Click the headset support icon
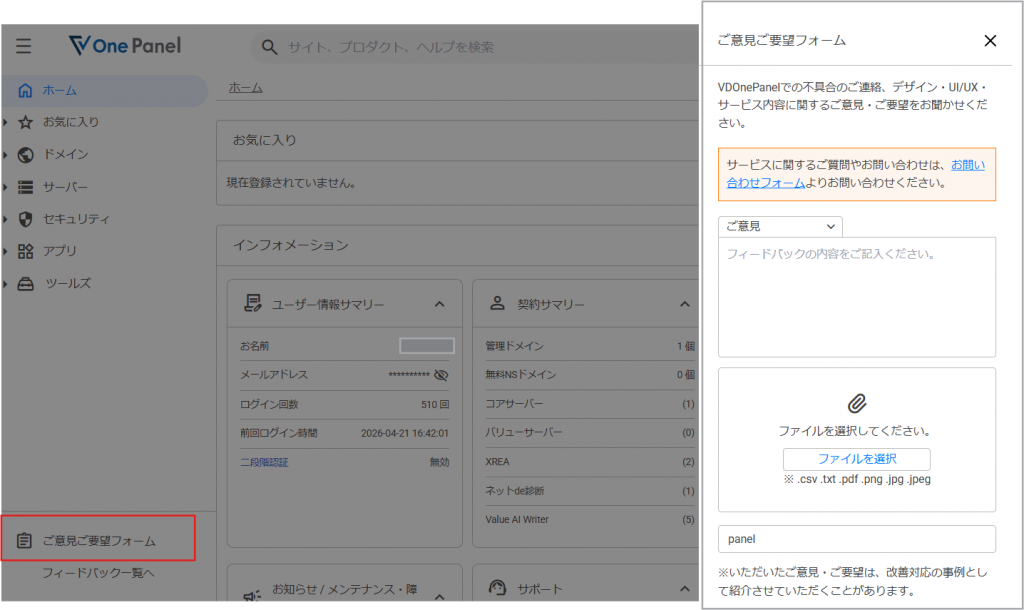This screenshot has height=610, width=1024. [498, 588]
